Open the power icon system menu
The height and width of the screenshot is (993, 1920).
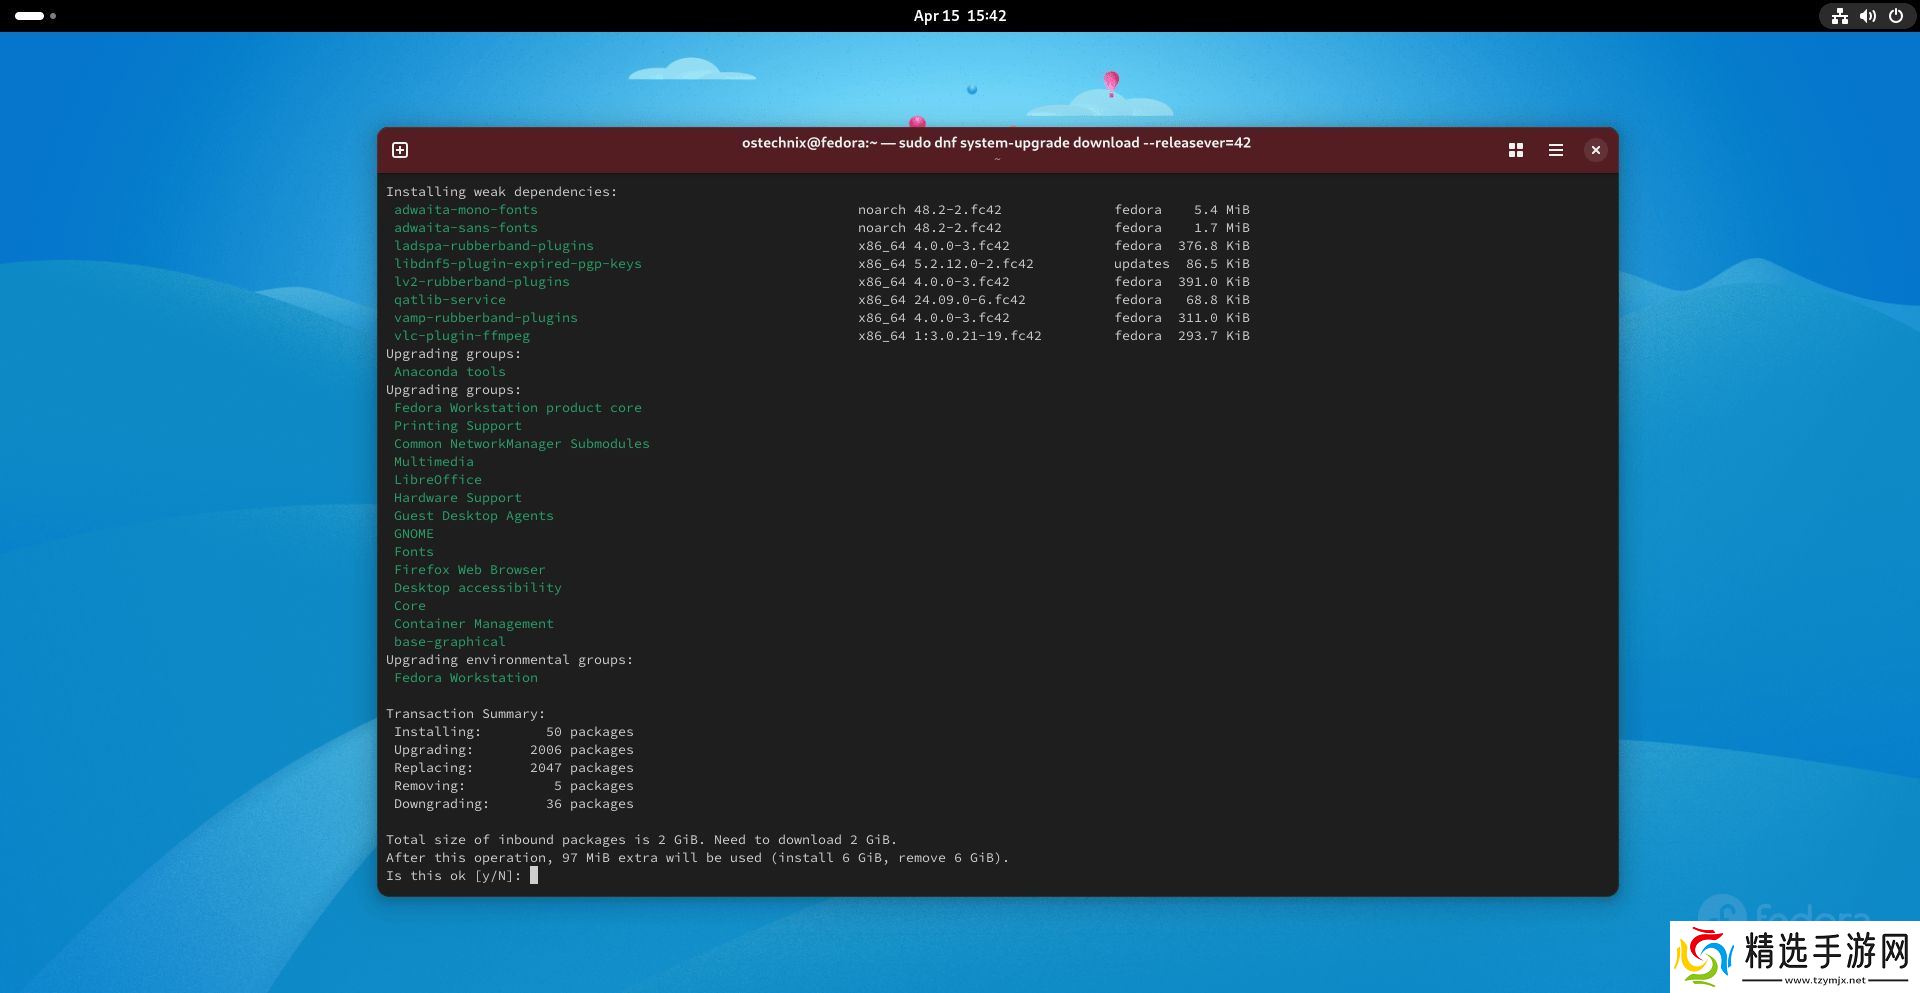tap(1895, 16)
